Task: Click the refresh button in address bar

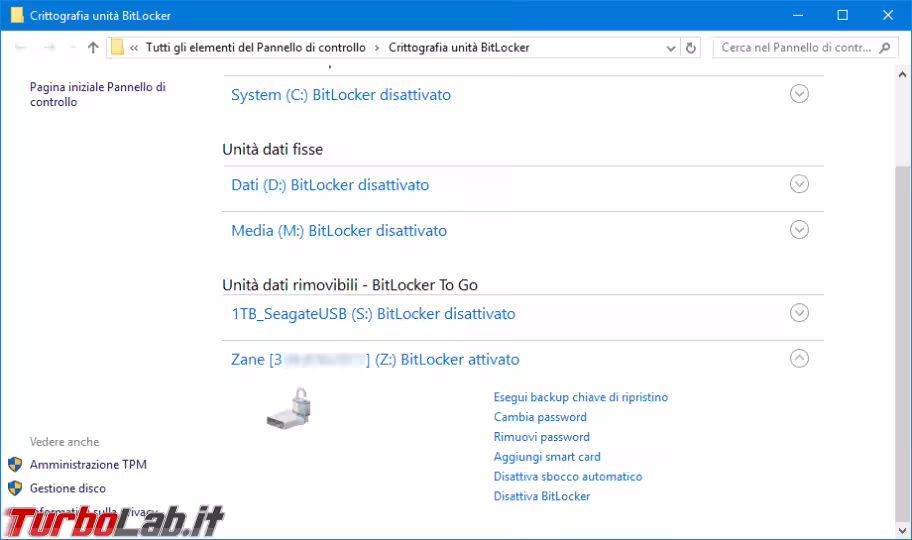Action: (690, 48)
